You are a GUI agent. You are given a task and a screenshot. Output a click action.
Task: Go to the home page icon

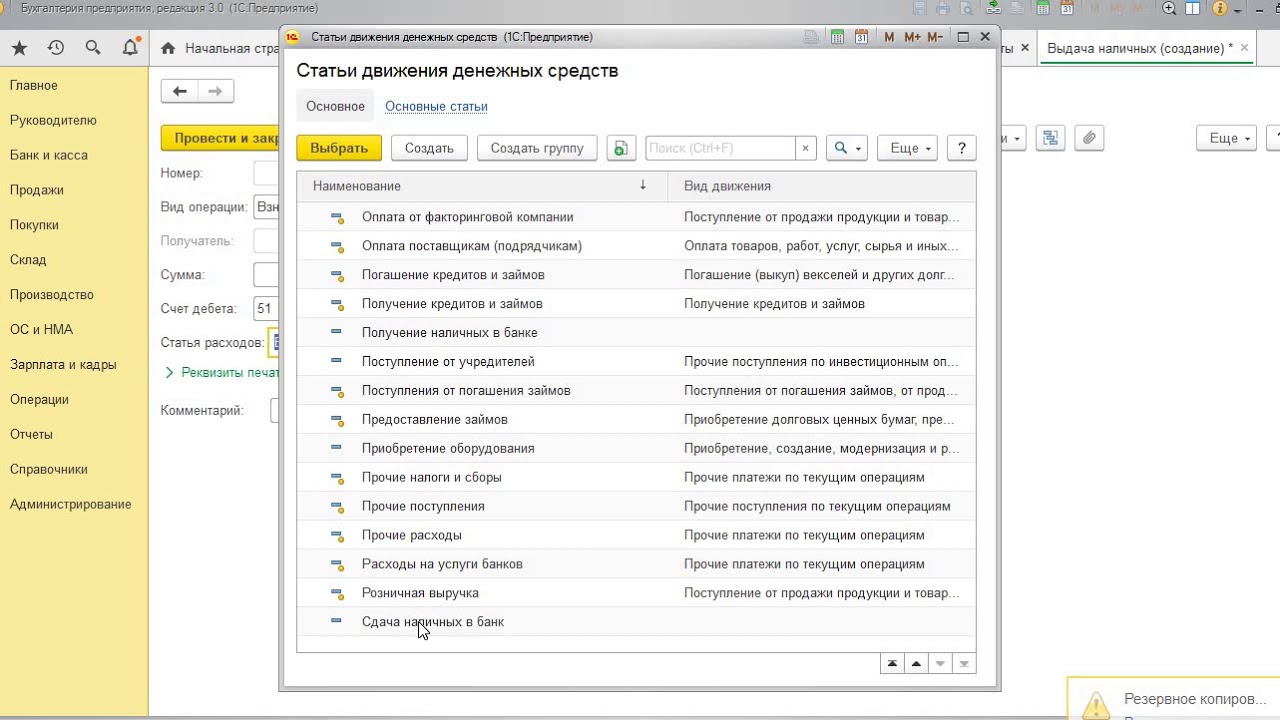[168, 48]
